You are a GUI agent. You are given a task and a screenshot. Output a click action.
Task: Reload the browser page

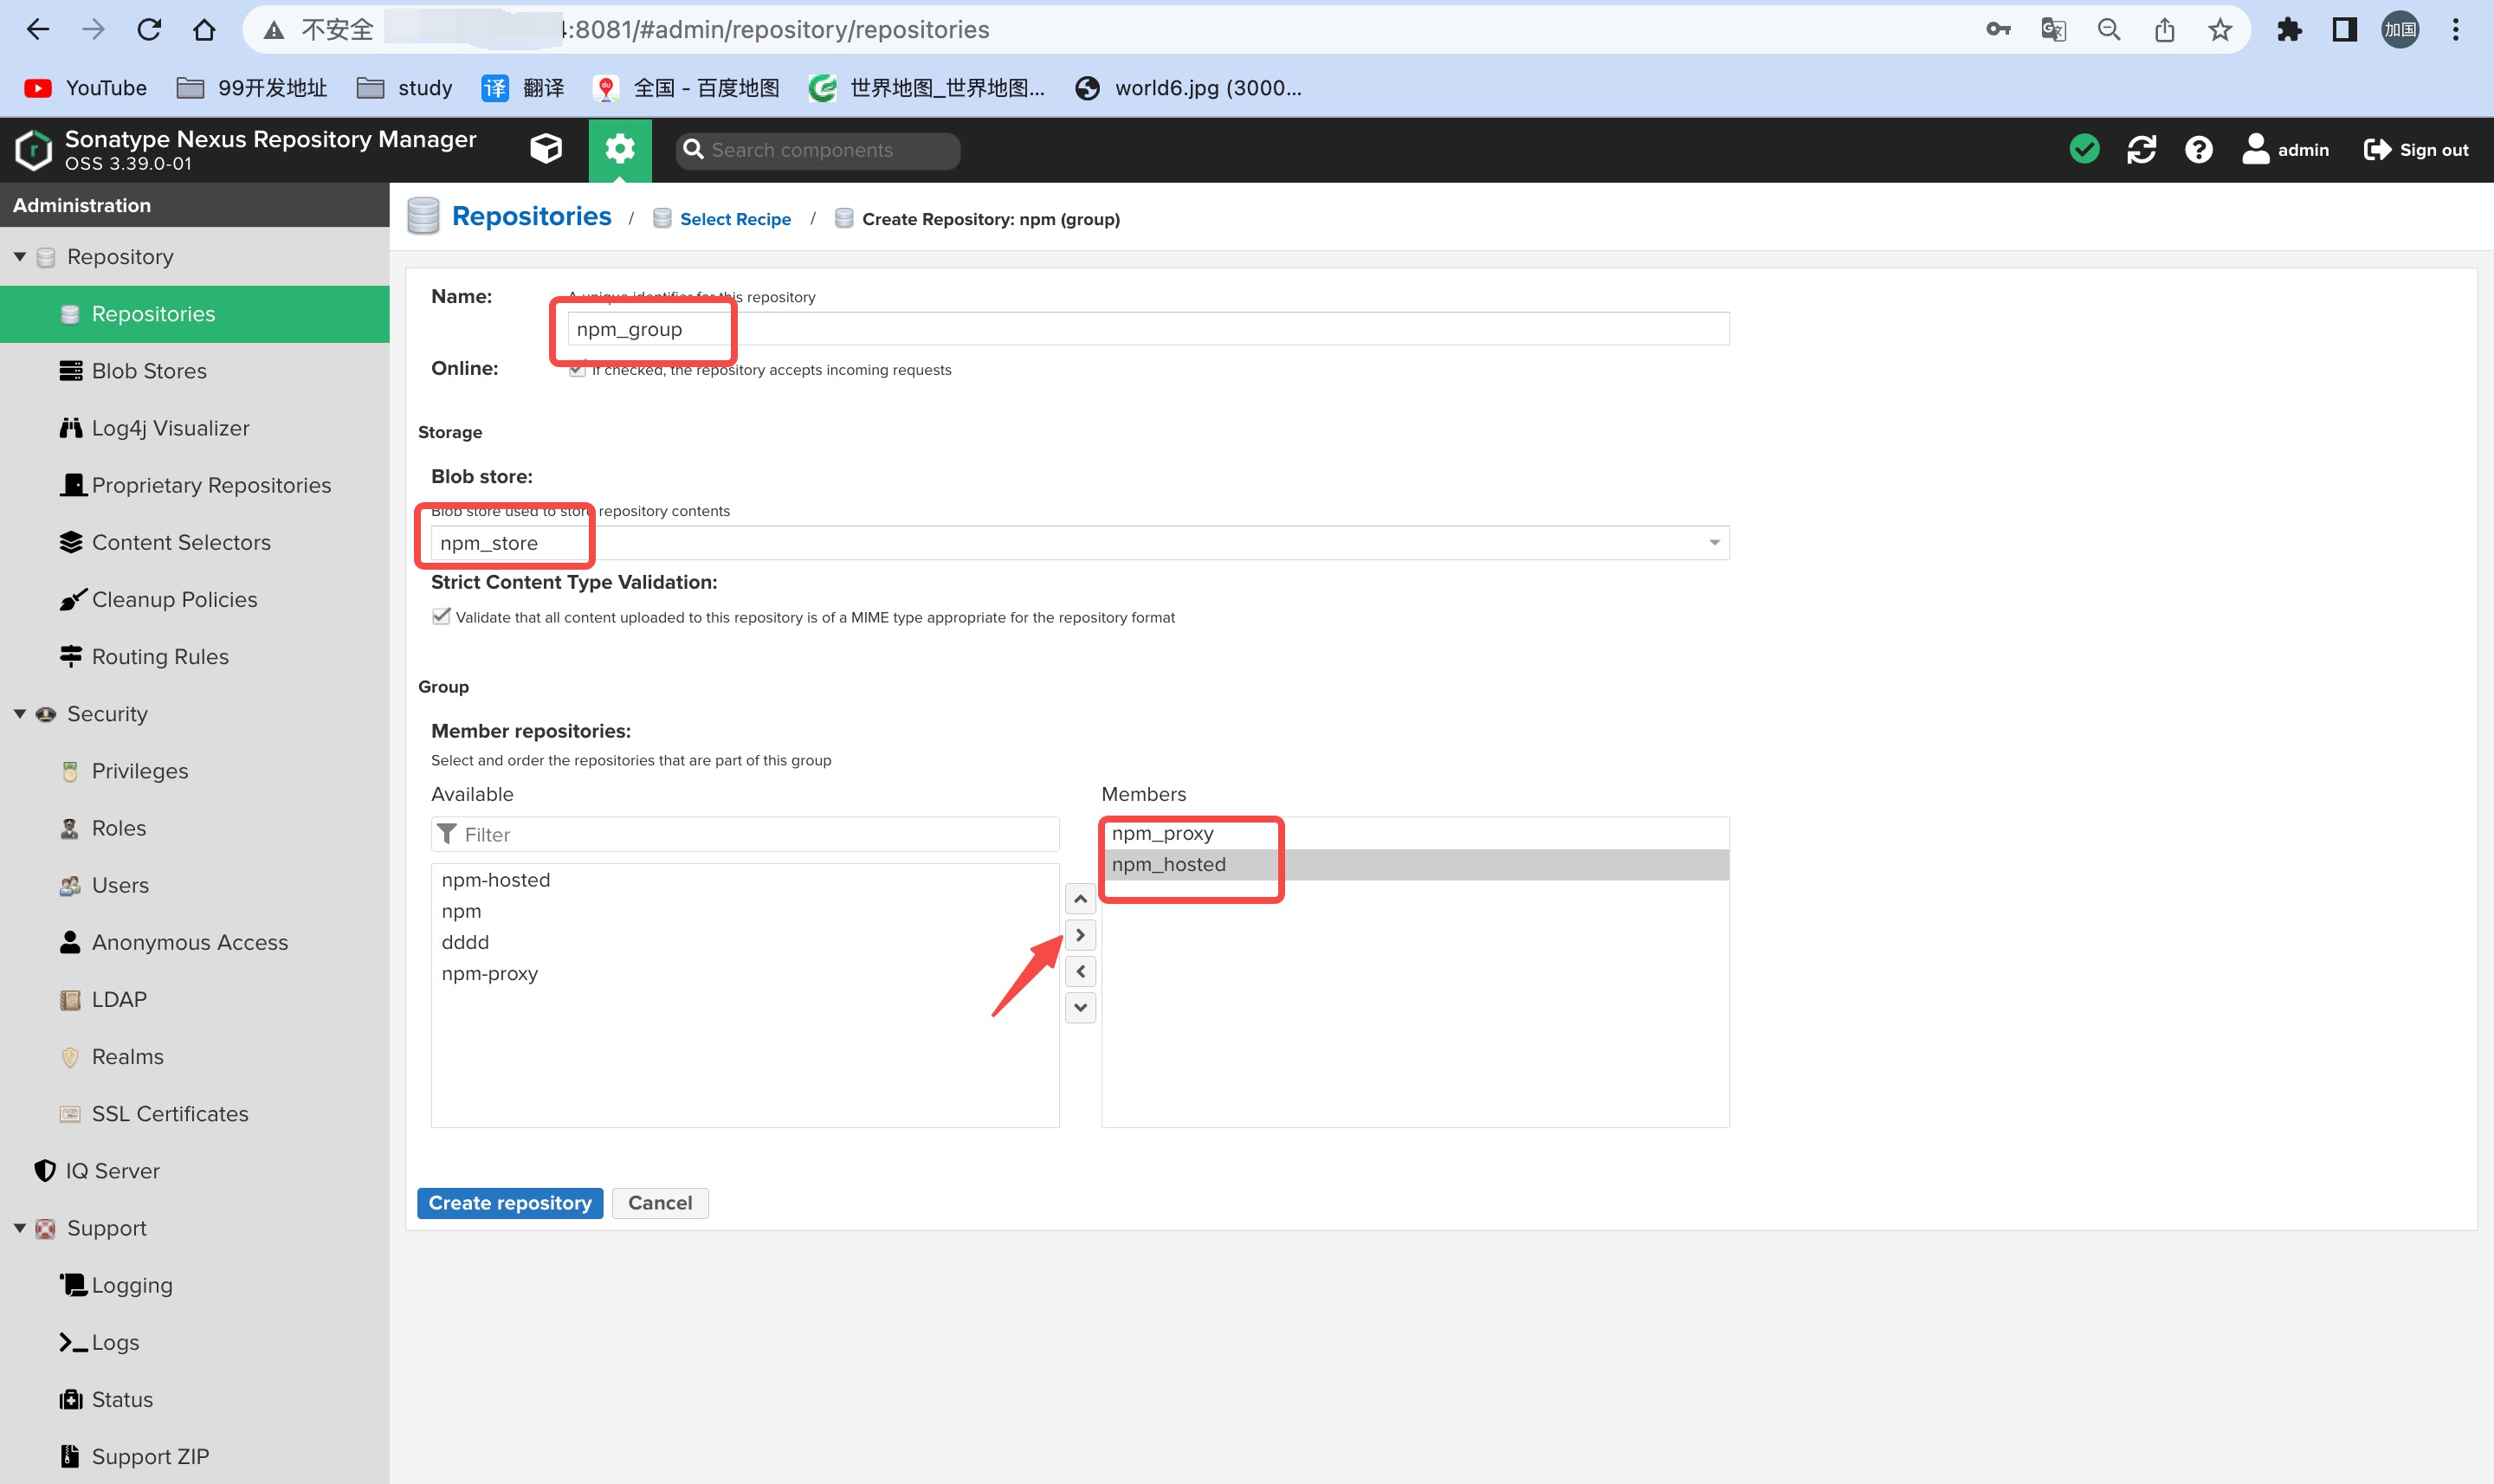tap(149, 30)
